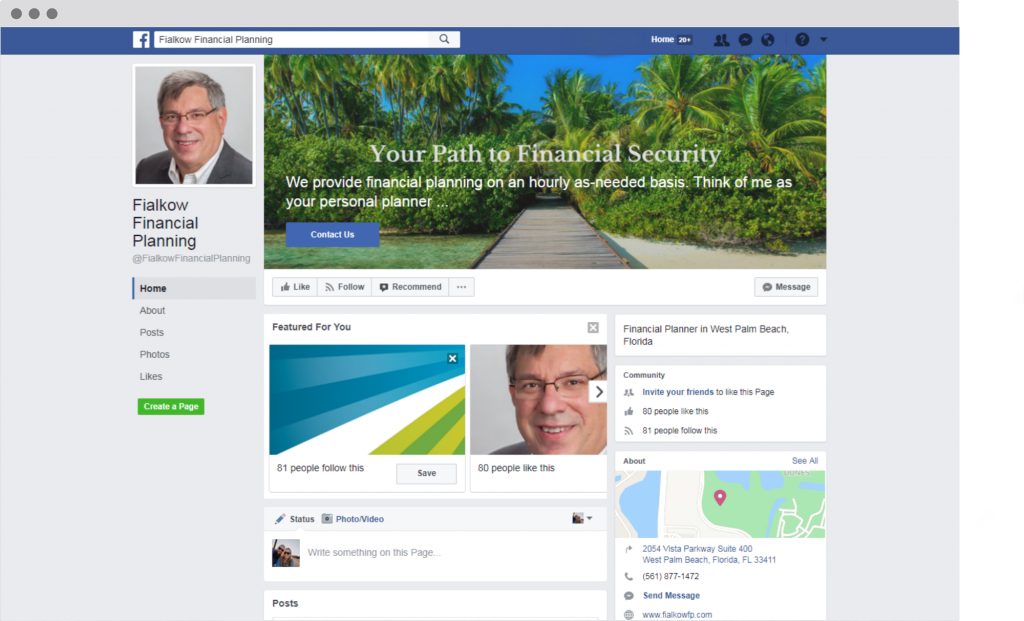This screenshot has width=1024, height=621.
Task: Switch to the Photo/Video tab
Action: (x=353, y=519)
